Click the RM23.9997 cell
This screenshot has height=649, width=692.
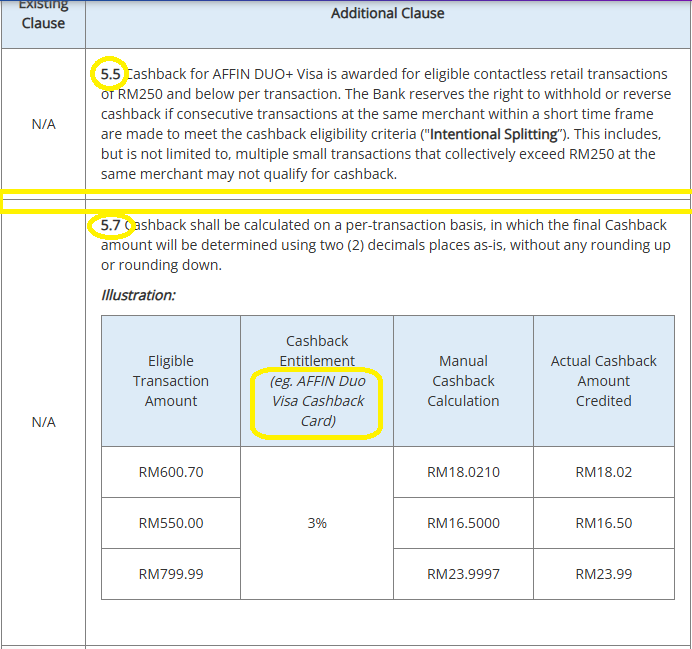(x=463, y=574)
